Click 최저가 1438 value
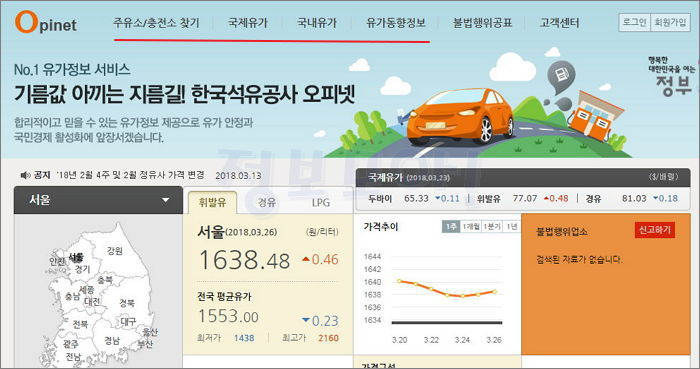The width and height of the screenshot is (700, 369). [244, 338]
